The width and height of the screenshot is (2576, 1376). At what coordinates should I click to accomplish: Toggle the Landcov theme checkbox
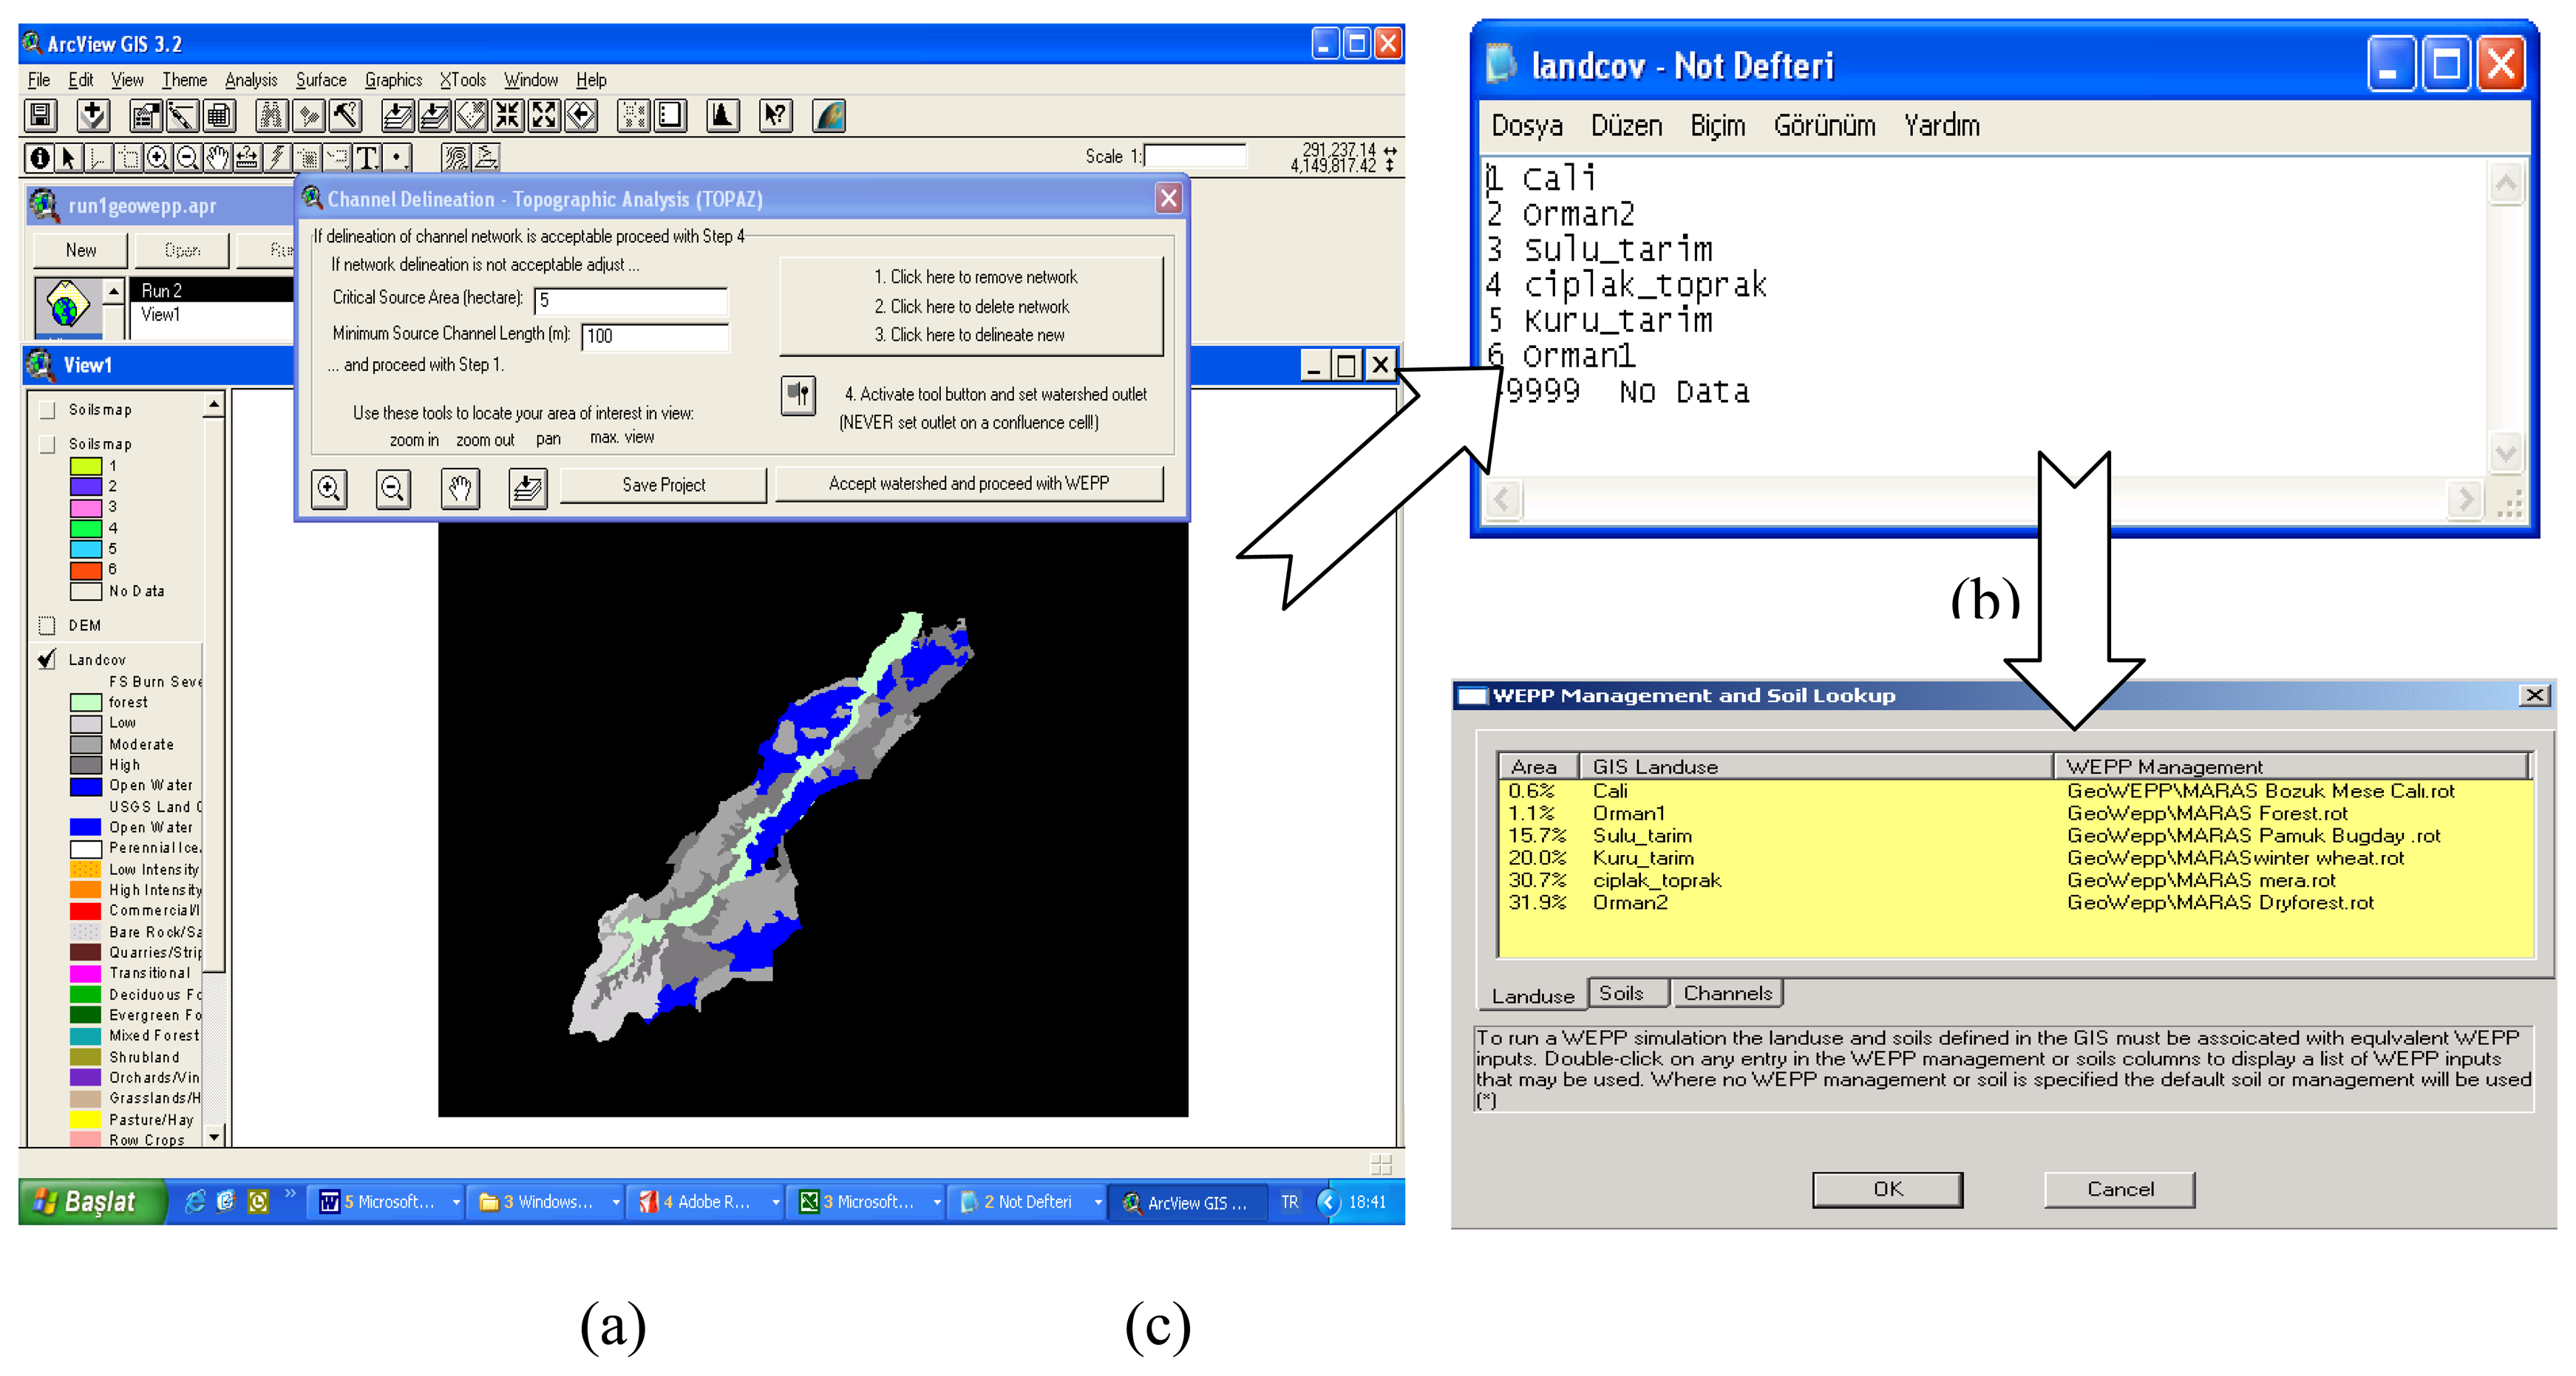(46, 660)
